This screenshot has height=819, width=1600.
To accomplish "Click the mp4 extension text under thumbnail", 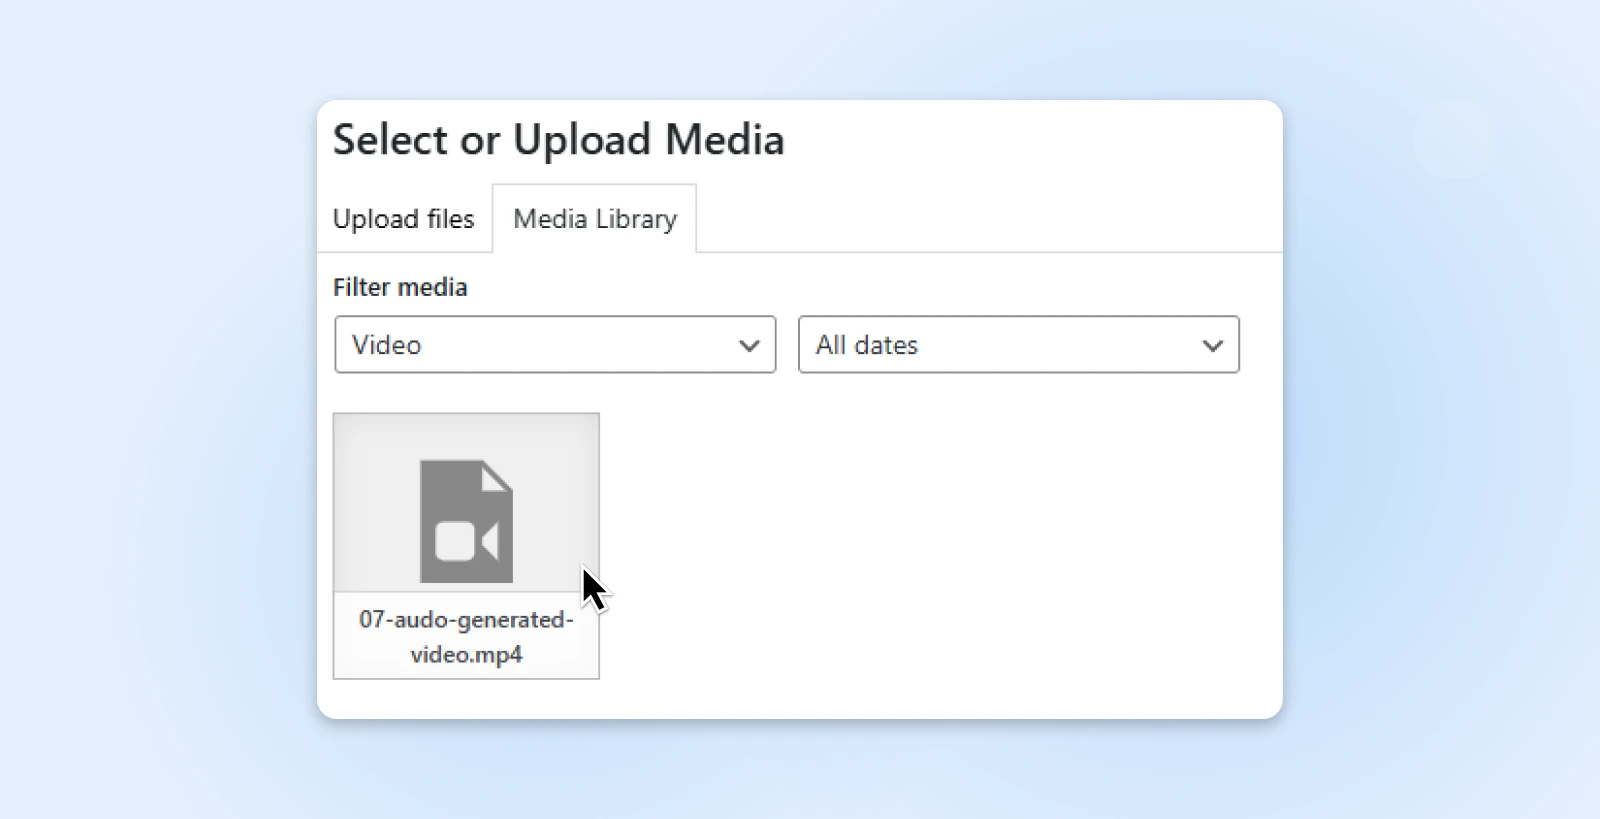I will 500,655.
